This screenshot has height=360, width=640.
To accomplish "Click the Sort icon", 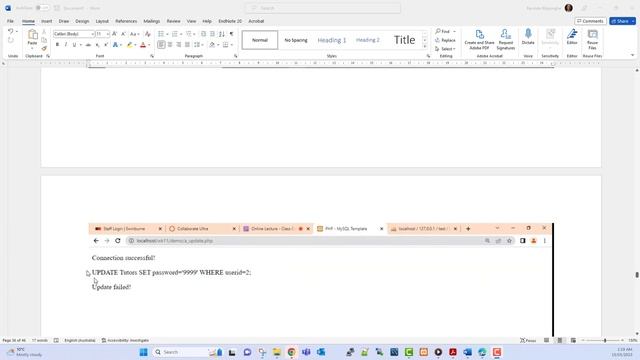I will (222, 34).
